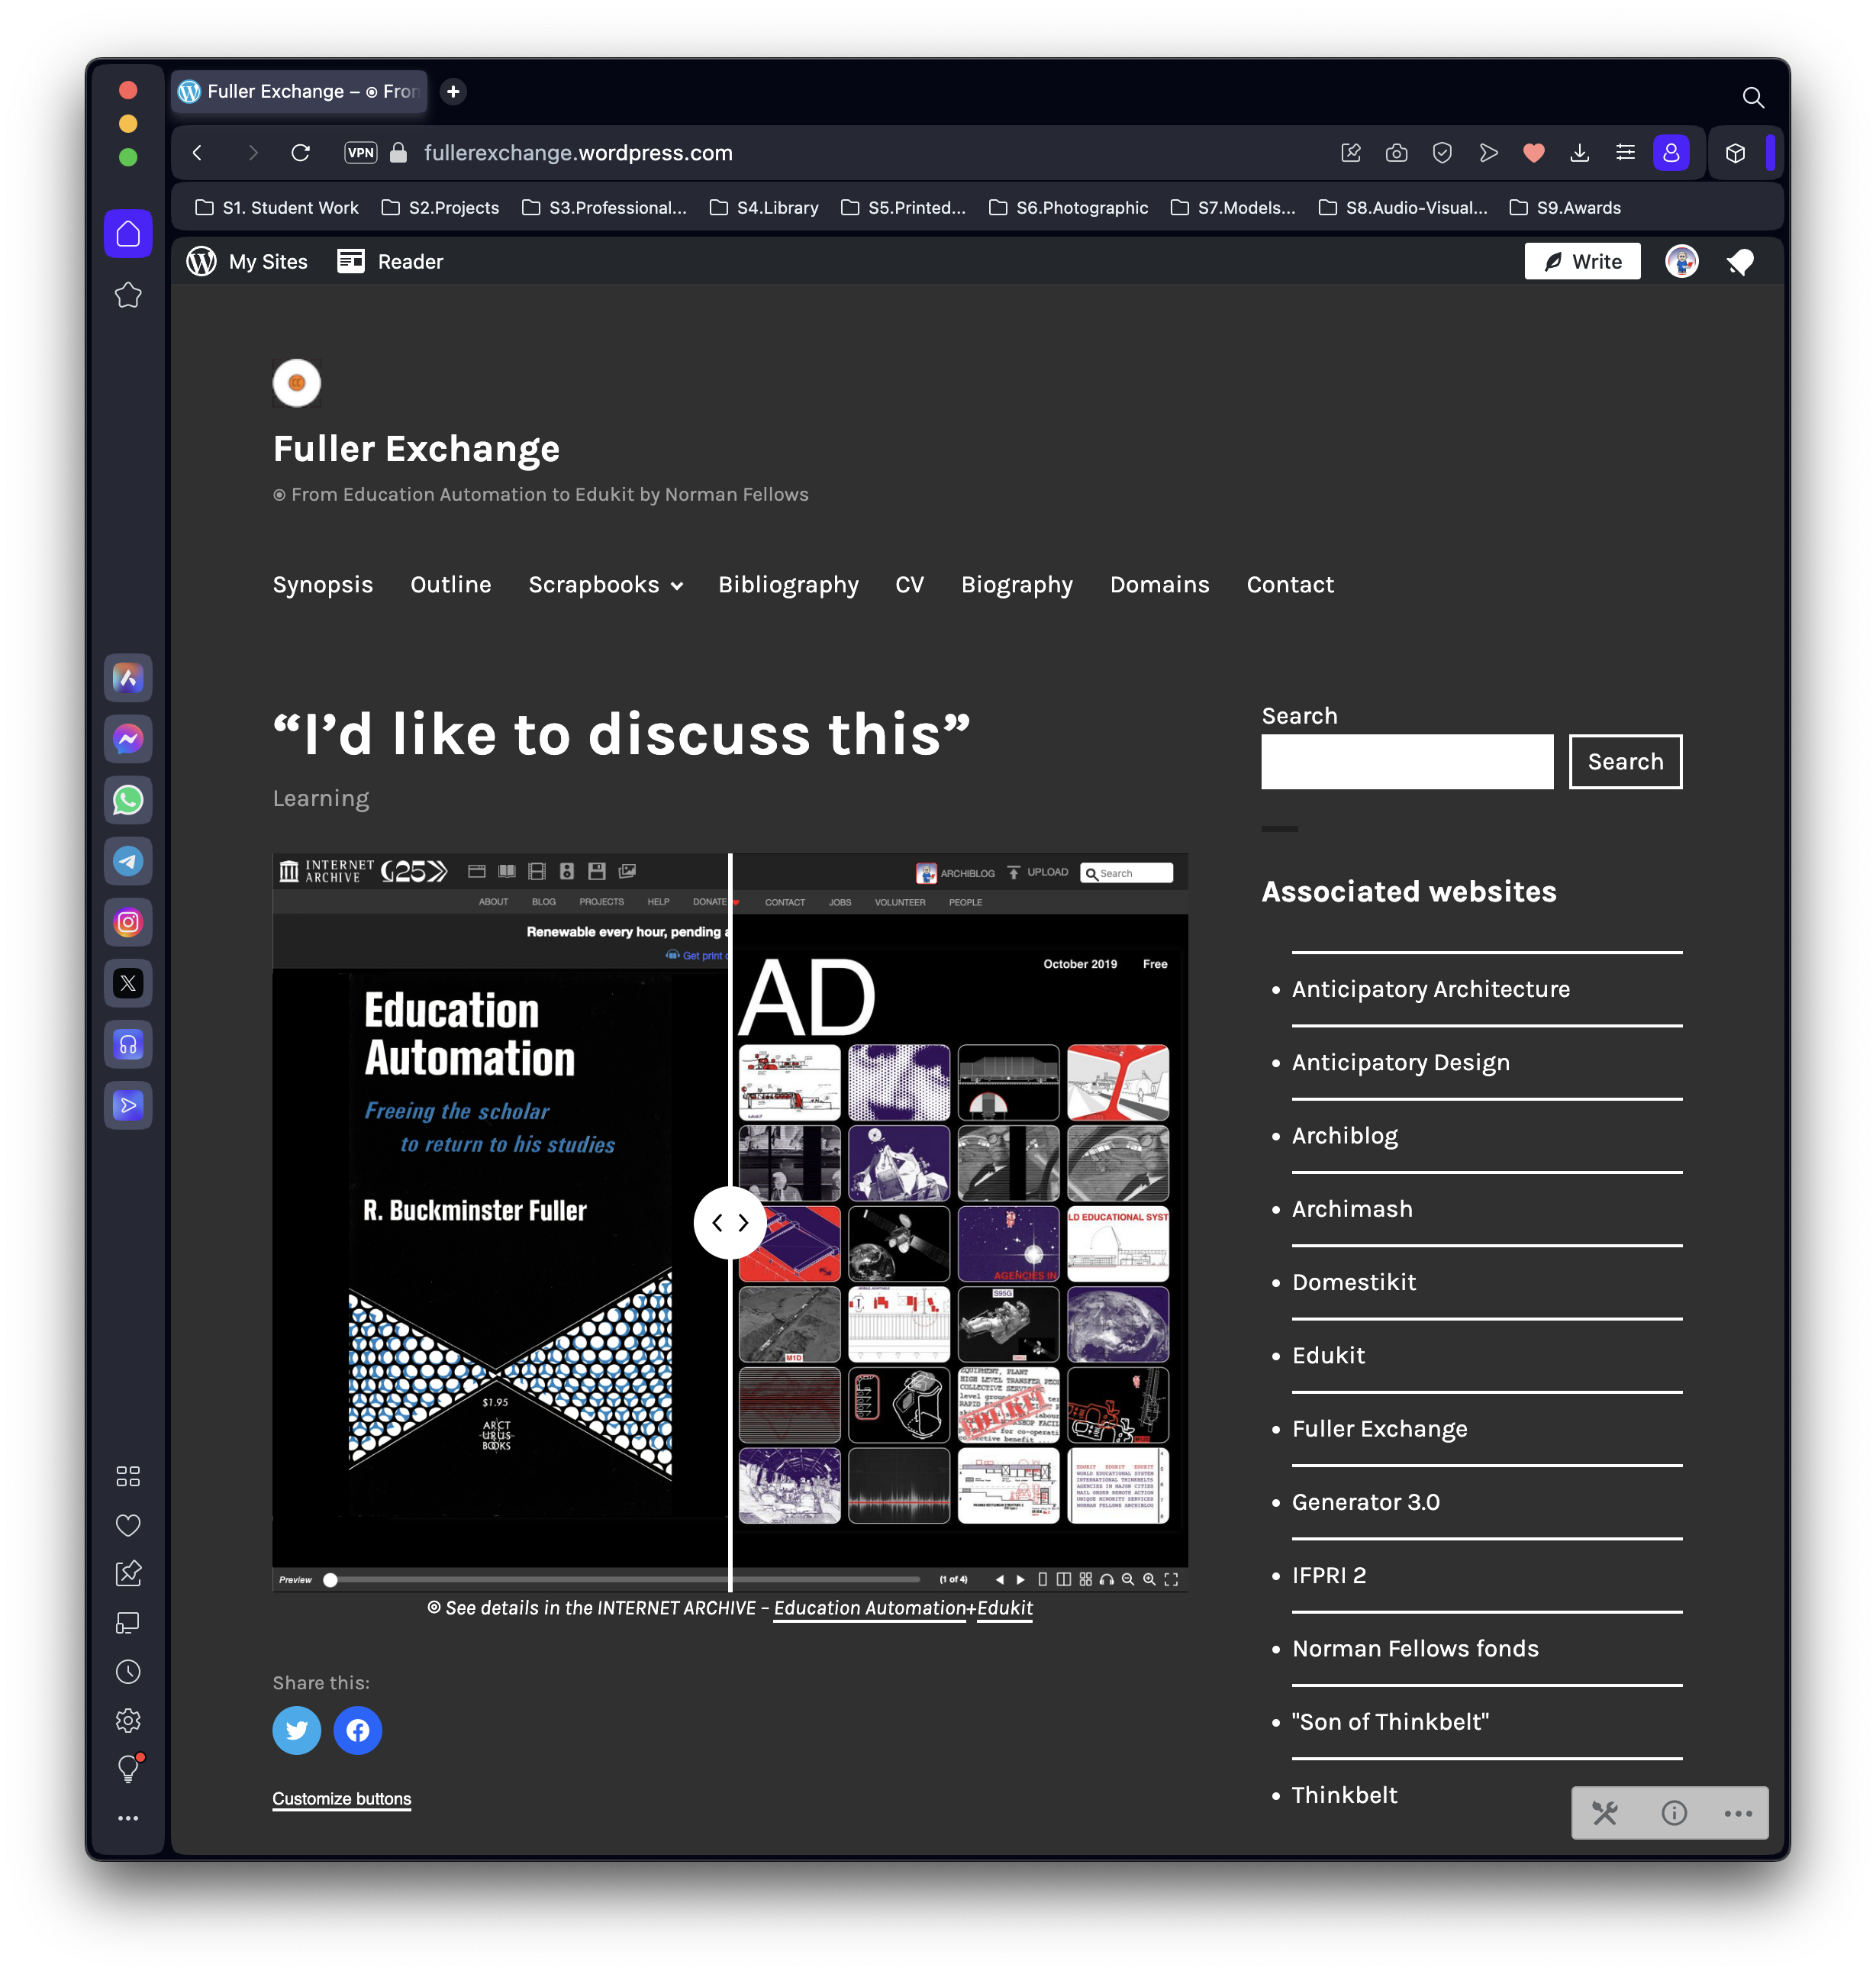Open the Opera home workspace icon
This screenshot has width=1876, height=1974.
(128, 234)
